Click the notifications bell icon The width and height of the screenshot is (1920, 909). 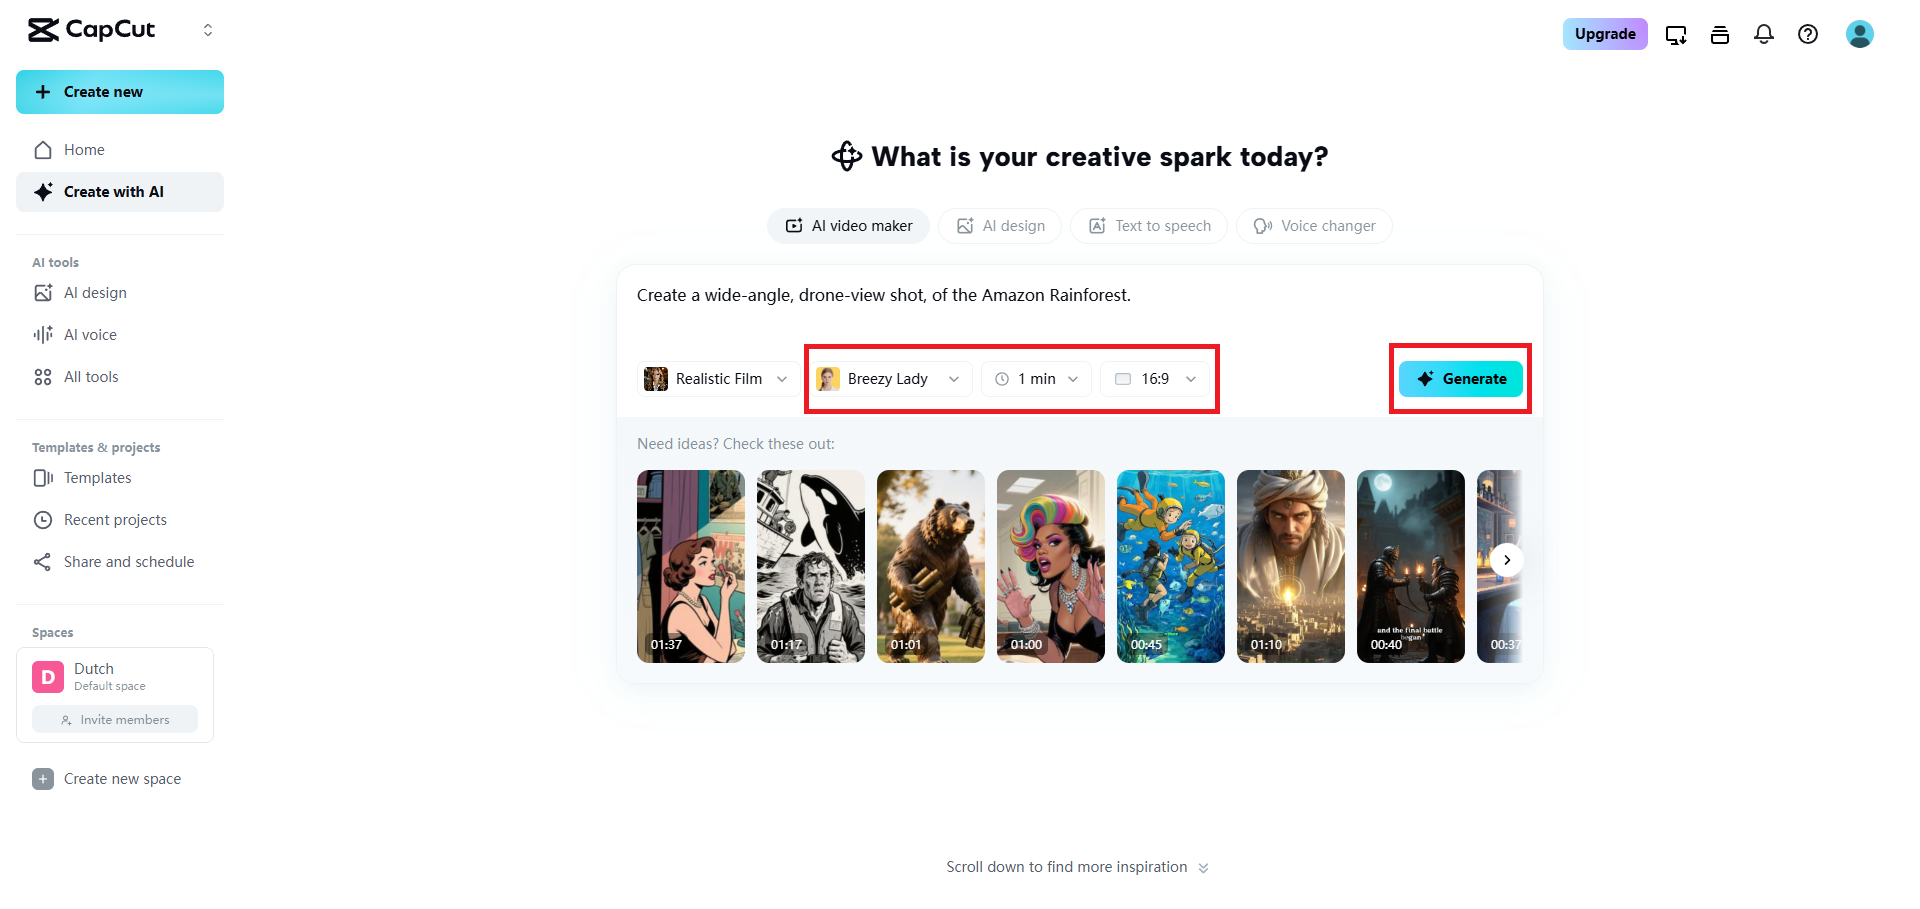1764,34
